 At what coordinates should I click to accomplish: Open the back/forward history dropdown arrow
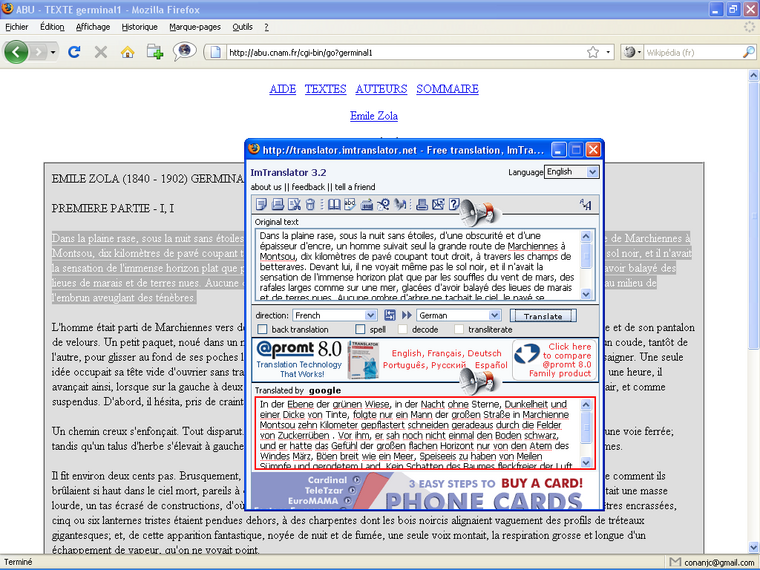click(53, 52)
